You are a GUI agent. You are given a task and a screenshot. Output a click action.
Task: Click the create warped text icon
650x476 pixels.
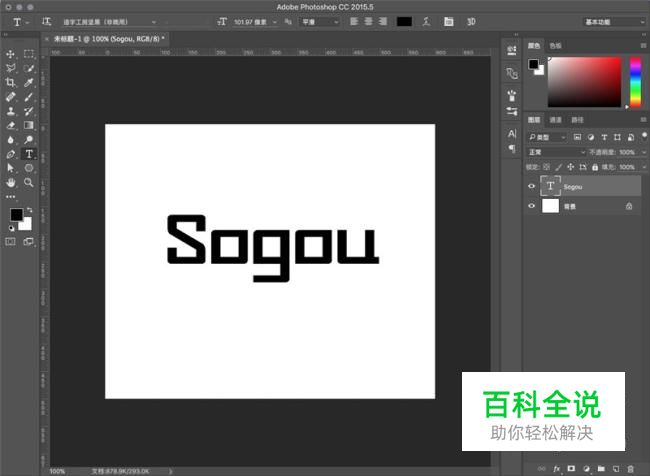tap(426, 21)
